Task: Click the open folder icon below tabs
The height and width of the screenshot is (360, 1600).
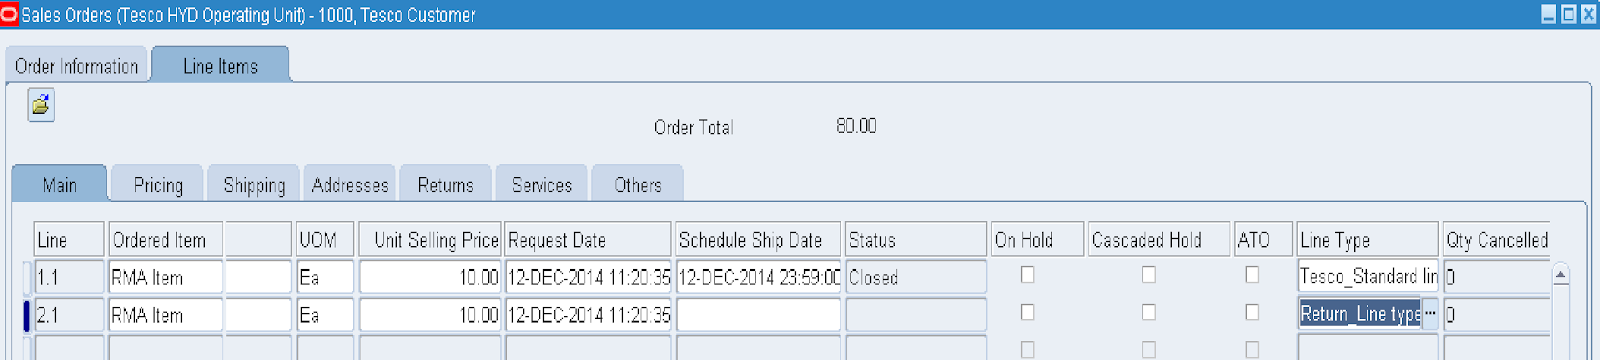Action: [x=41, y=104]
